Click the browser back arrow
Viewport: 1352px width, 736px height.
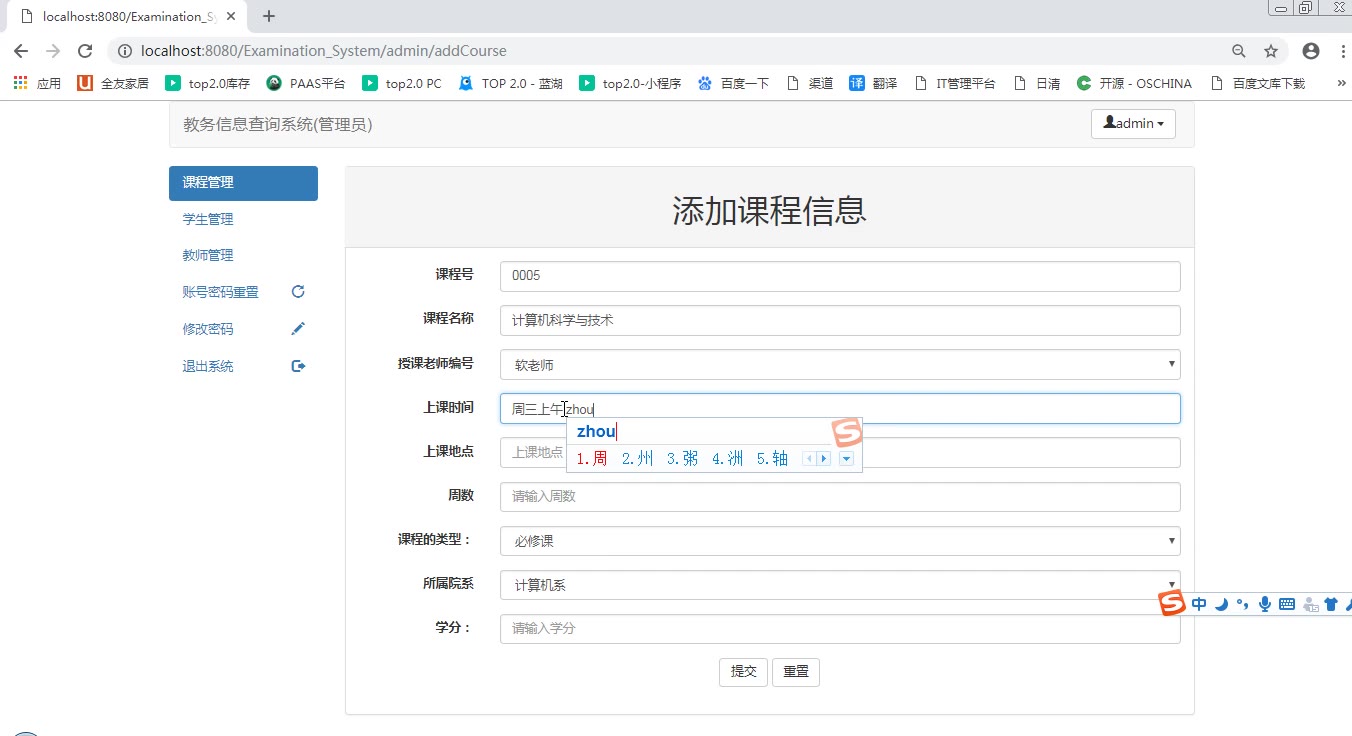point(21,51)
